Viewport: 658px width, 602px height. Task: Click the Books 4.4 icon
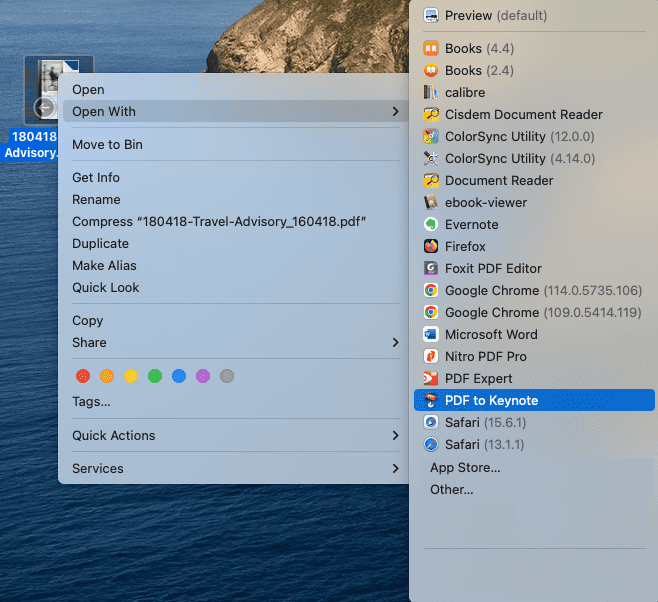[x=431, y=48]
